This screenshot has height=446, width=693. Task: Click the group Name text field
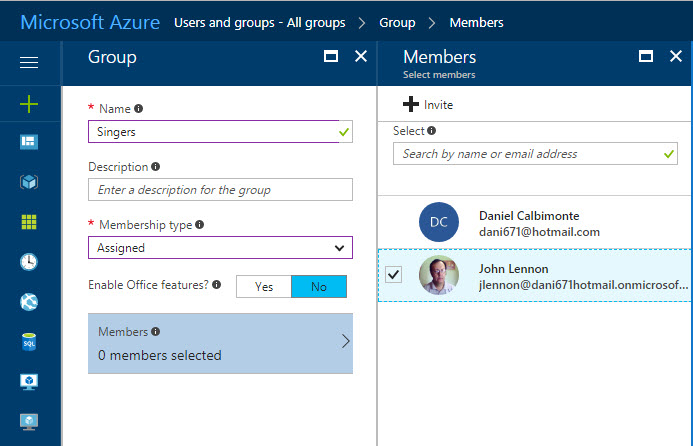pos(212,131)
